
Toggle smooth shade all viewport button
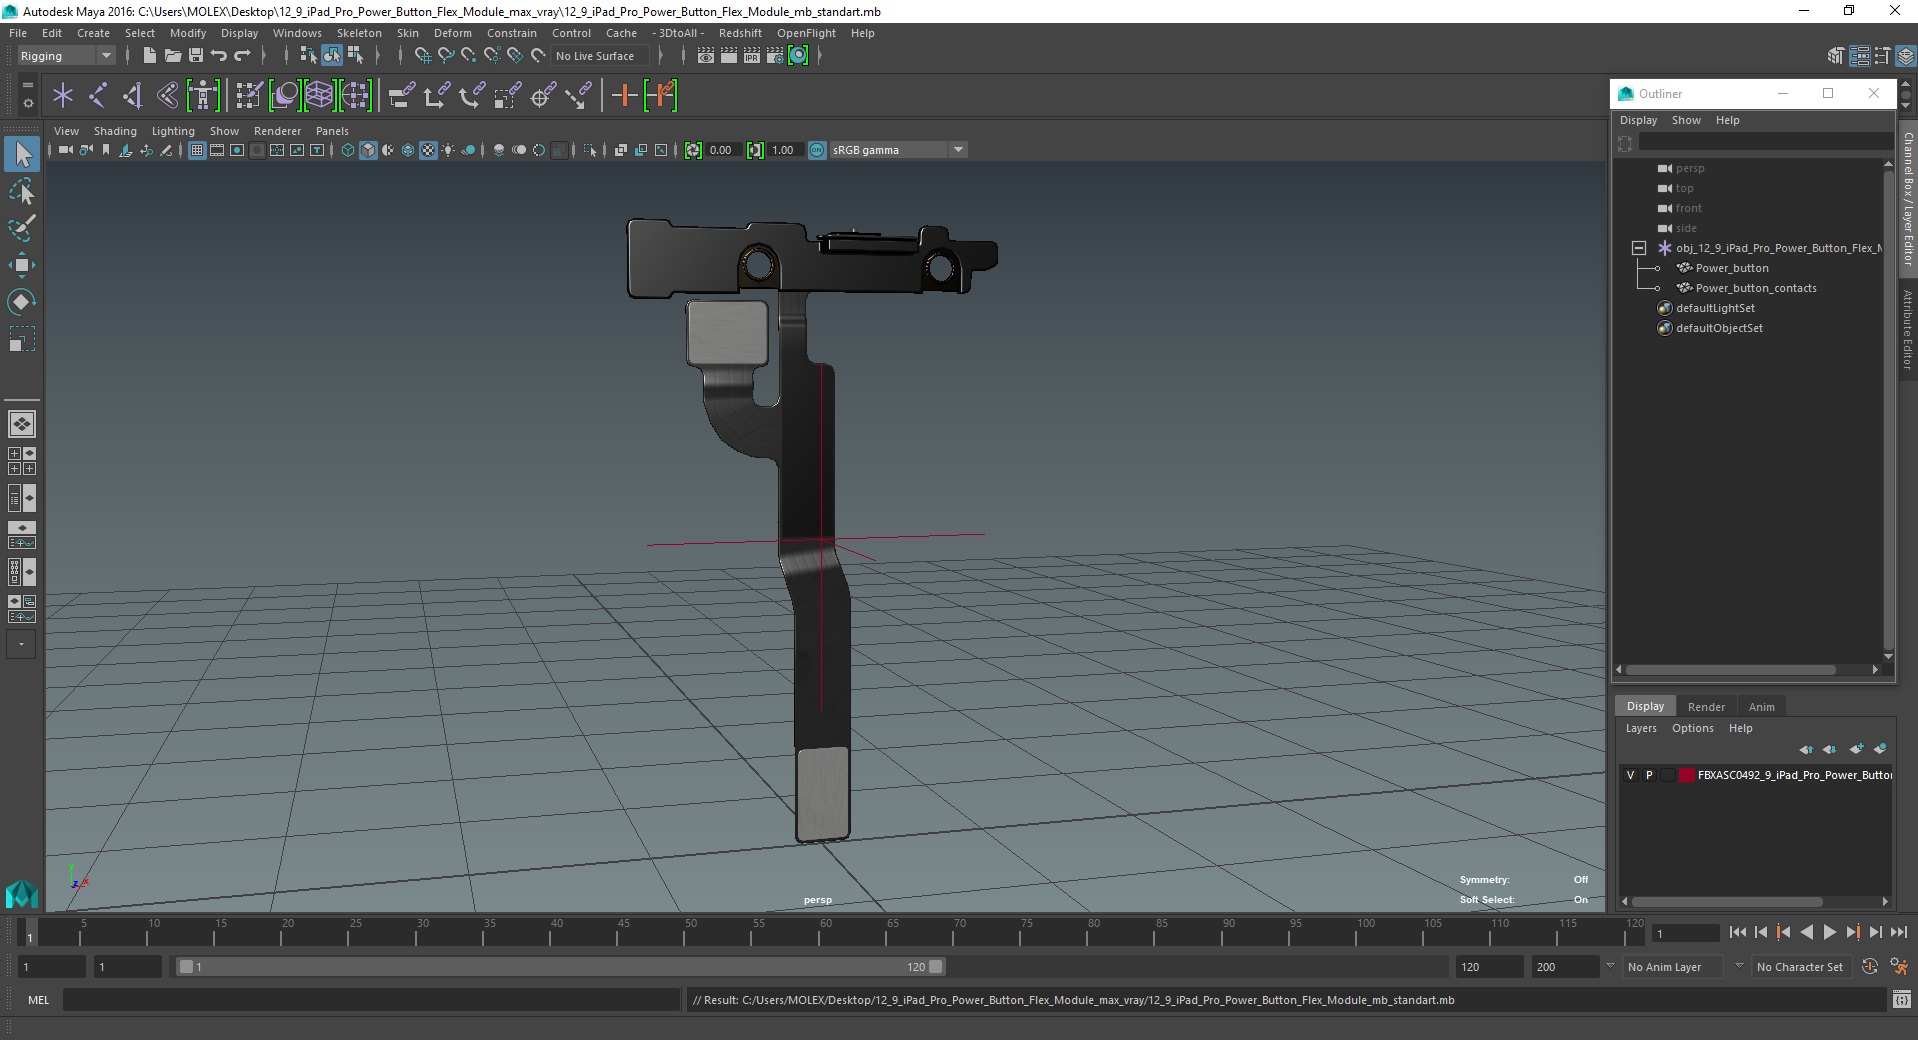(368, 150)
